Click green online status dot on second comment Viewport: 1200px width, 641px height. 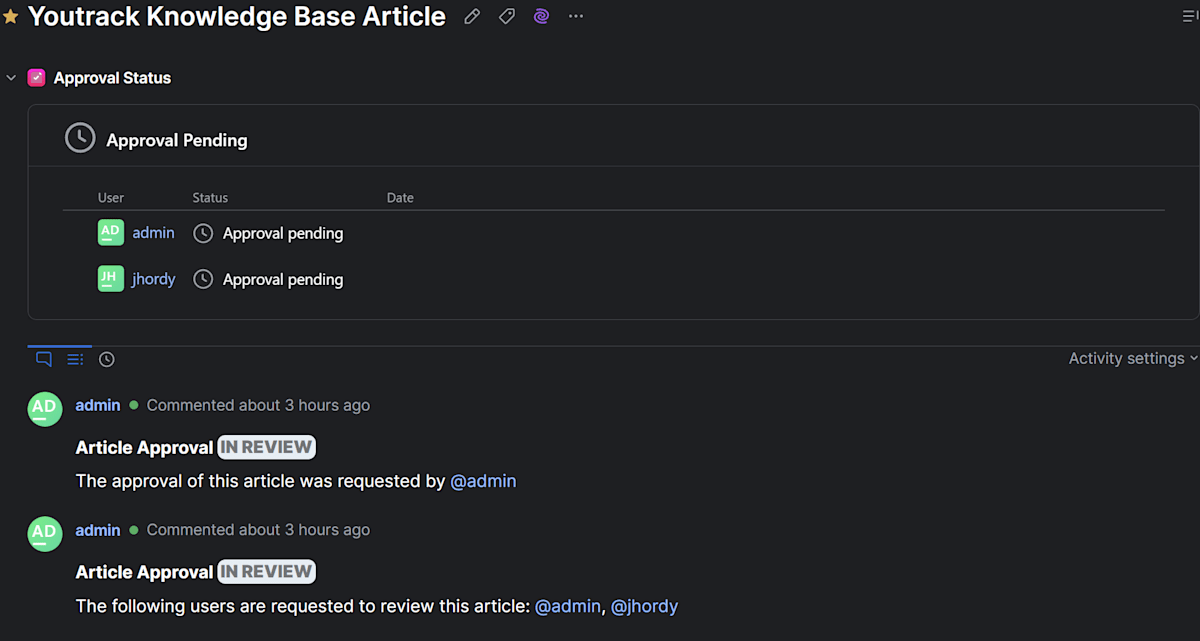pyautogui.click(x=134, y=530)
